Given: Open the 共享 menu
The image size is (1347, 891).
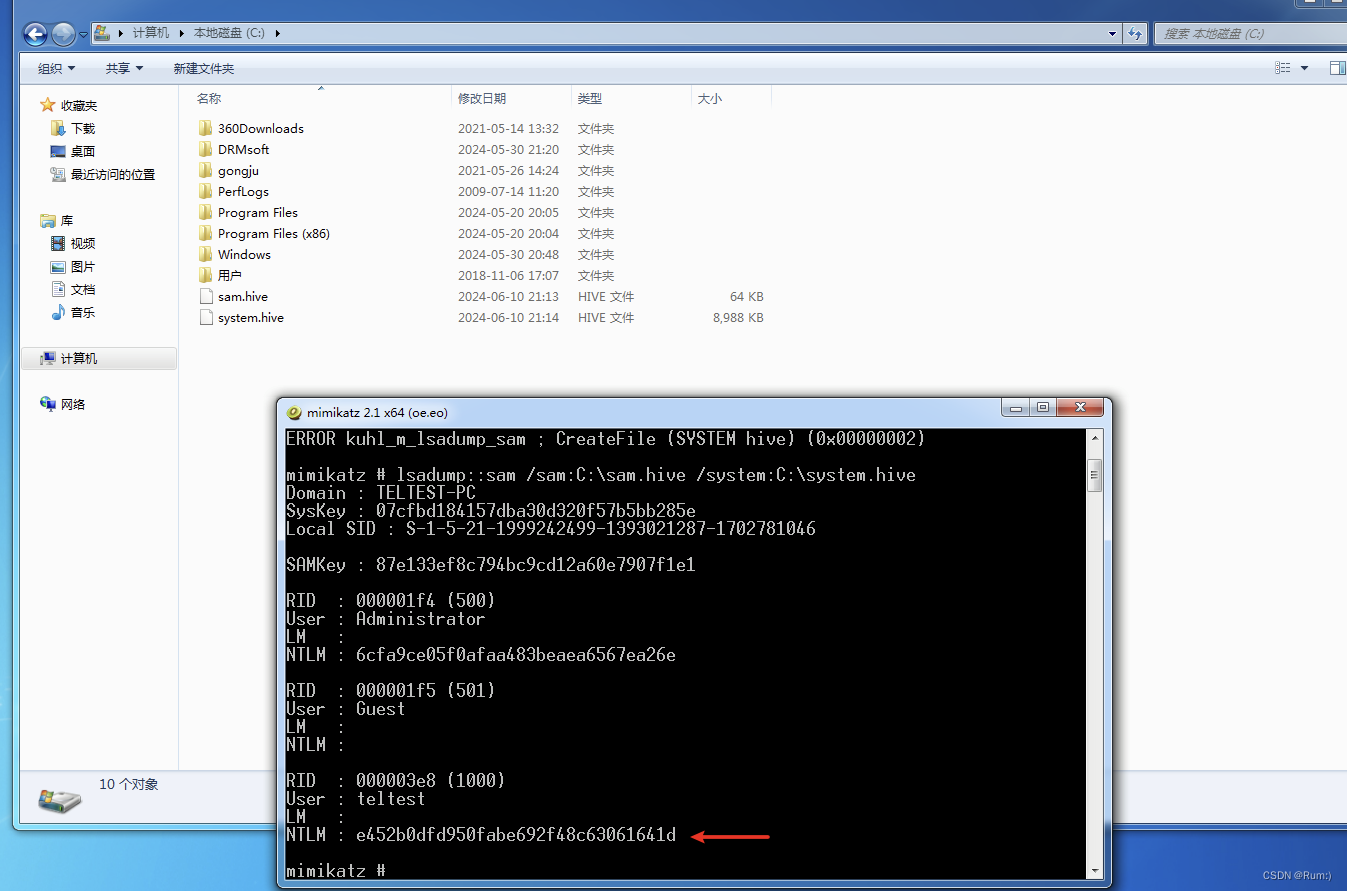Looking at the screenshot, I should tap(125, 68).
